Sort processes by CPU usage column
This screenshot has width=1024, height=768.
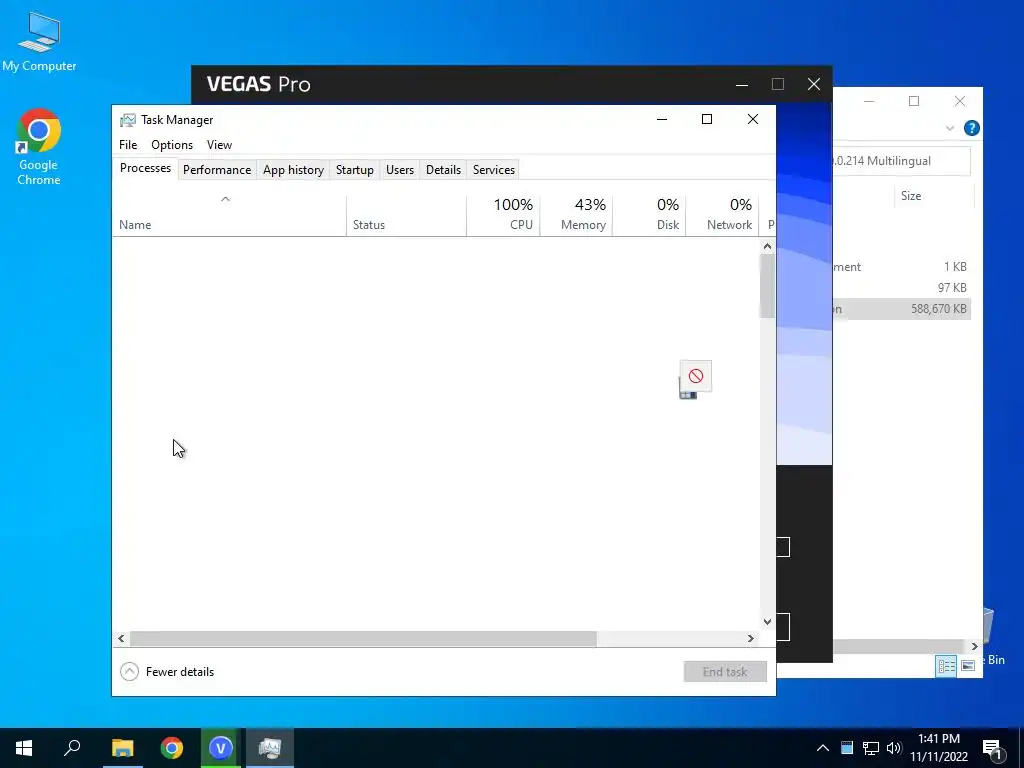coord(503,216)
